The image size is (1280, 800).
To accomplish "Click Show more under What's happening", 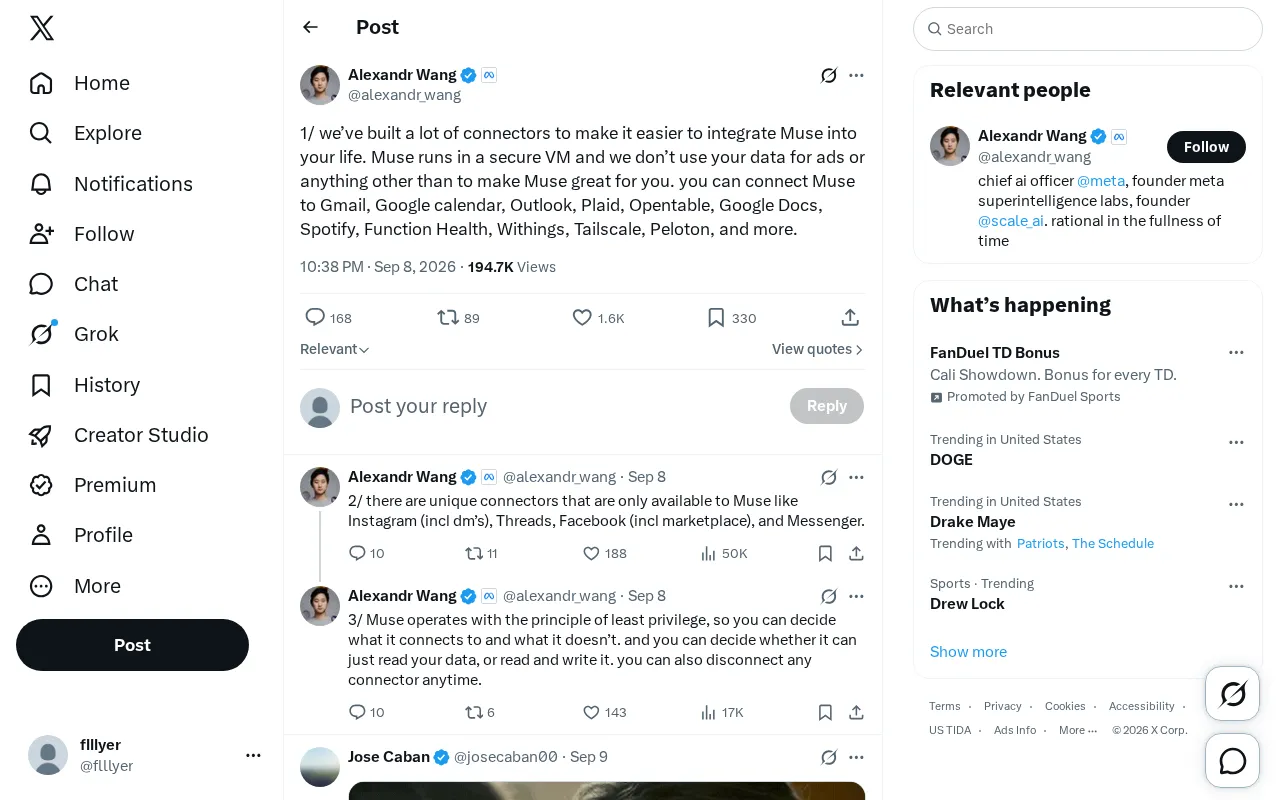I will point(968,652).
